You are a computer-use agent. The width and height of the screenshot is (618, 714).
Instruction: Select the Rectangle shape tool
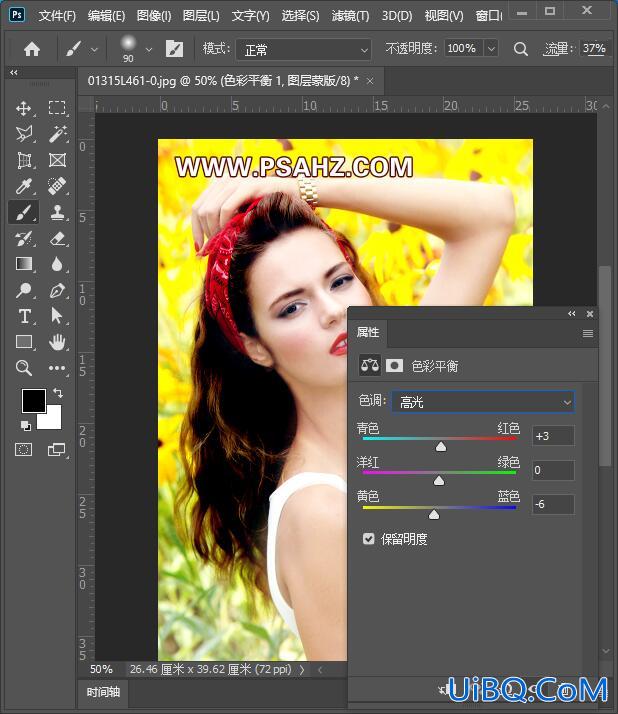24,342
